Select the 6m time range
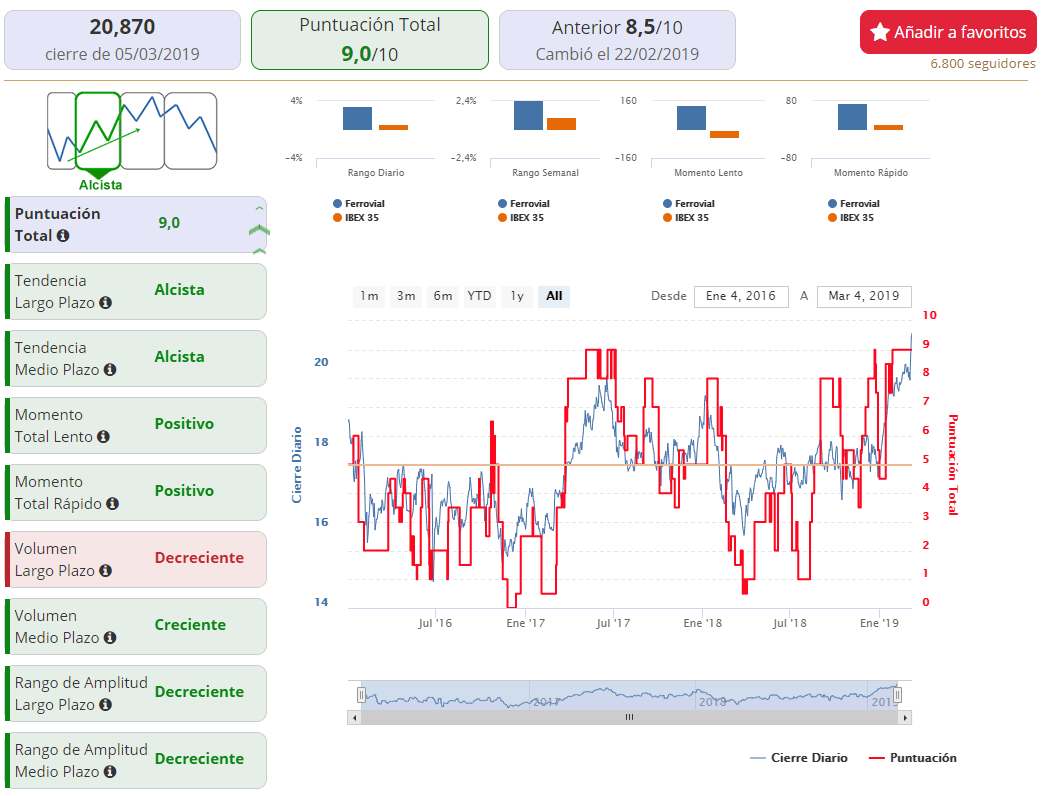This screenshot has width=1043, height=796. [442, 296]
